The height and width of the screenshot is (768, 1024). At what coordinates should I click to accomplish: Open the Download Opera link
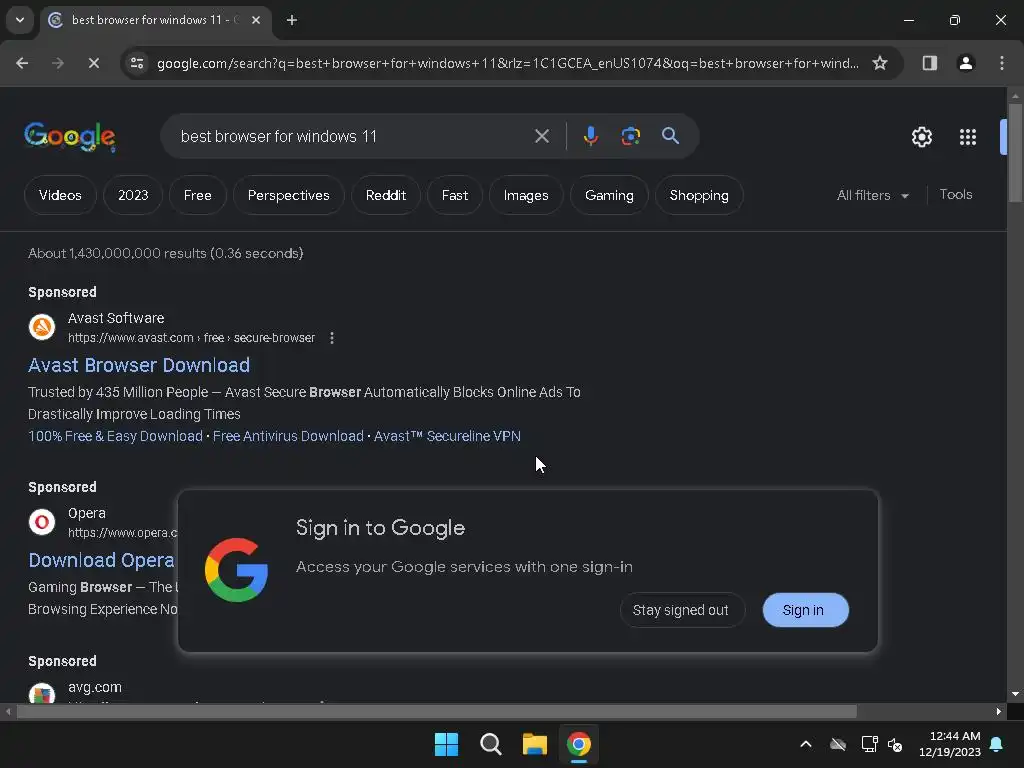coord(101,560)
